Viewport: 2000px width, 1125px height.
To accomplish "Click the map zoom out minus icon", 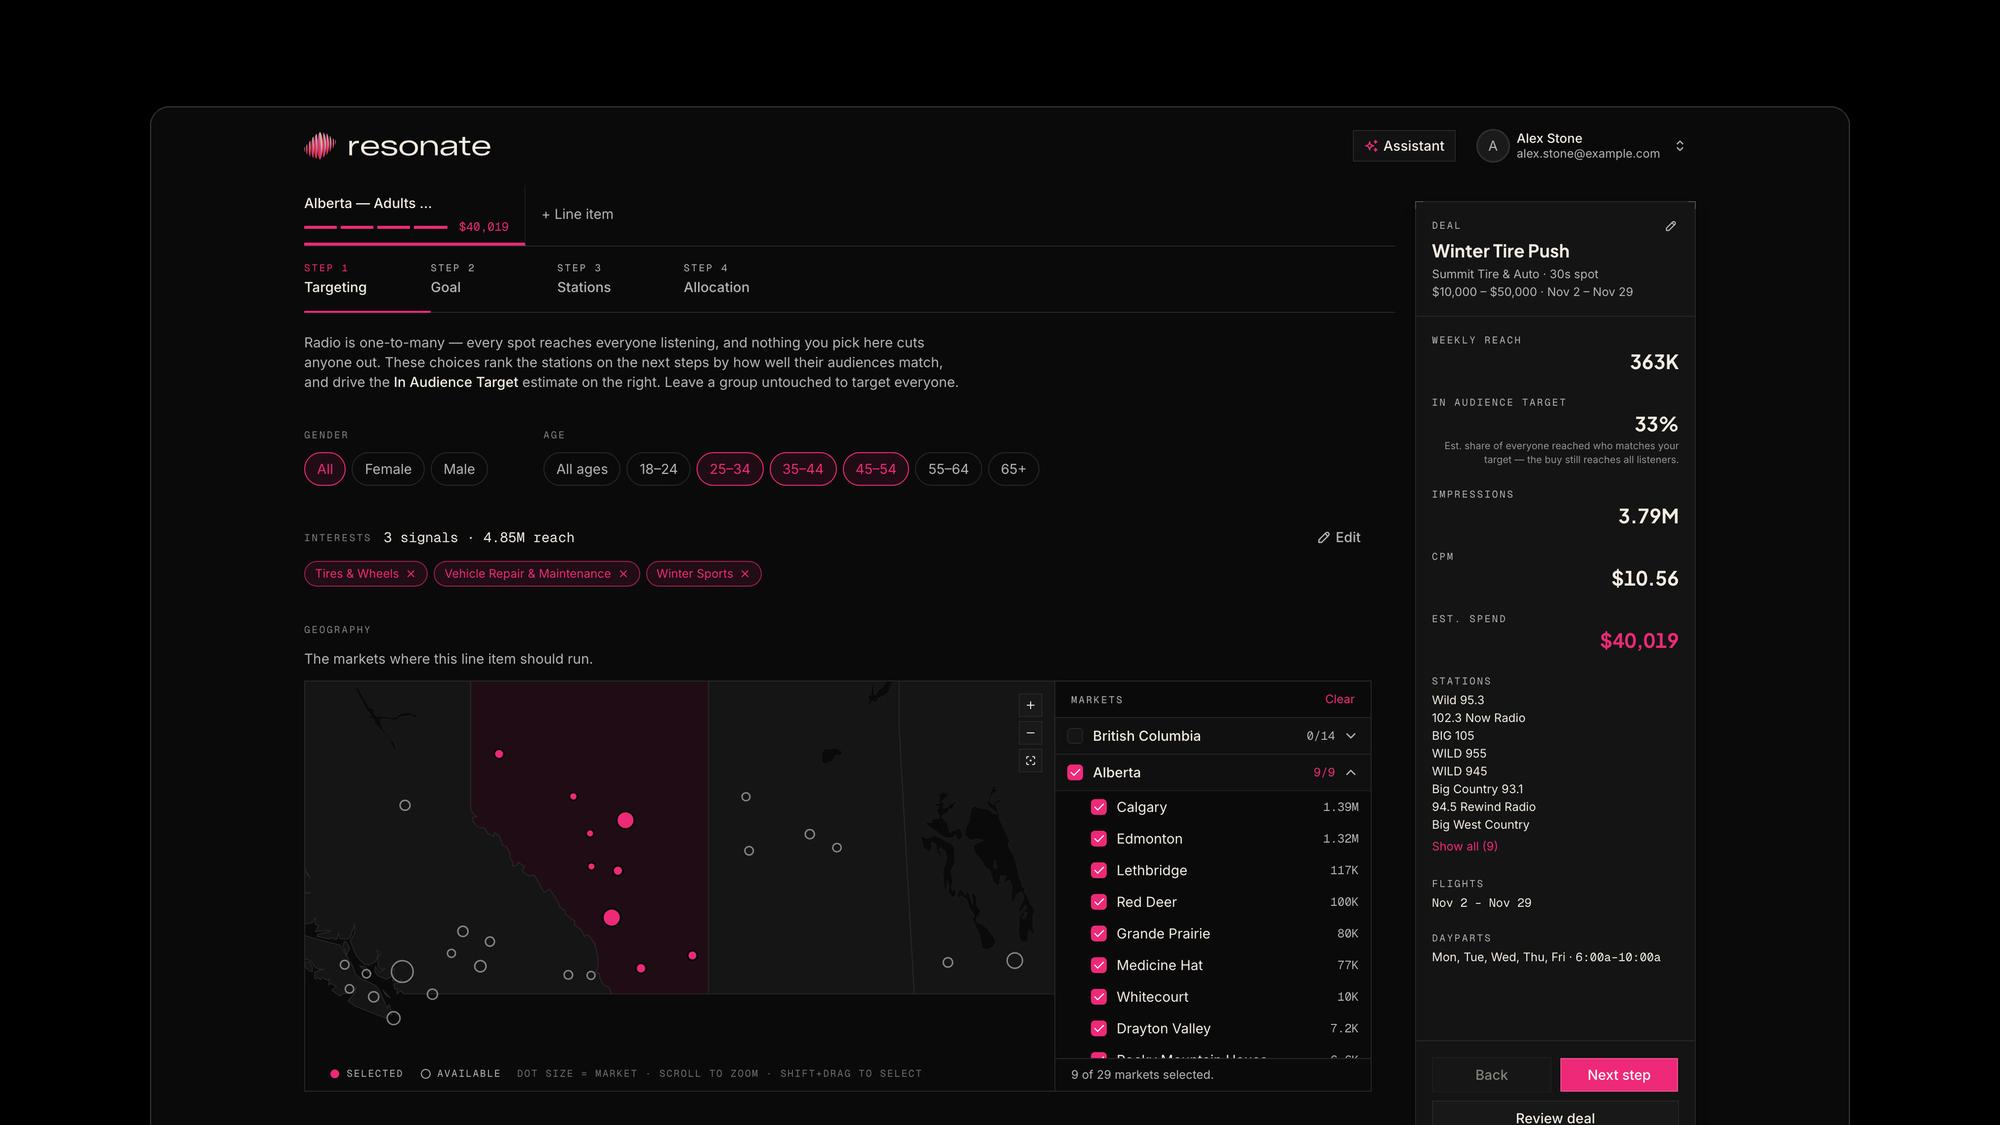I will point(1030,733).
